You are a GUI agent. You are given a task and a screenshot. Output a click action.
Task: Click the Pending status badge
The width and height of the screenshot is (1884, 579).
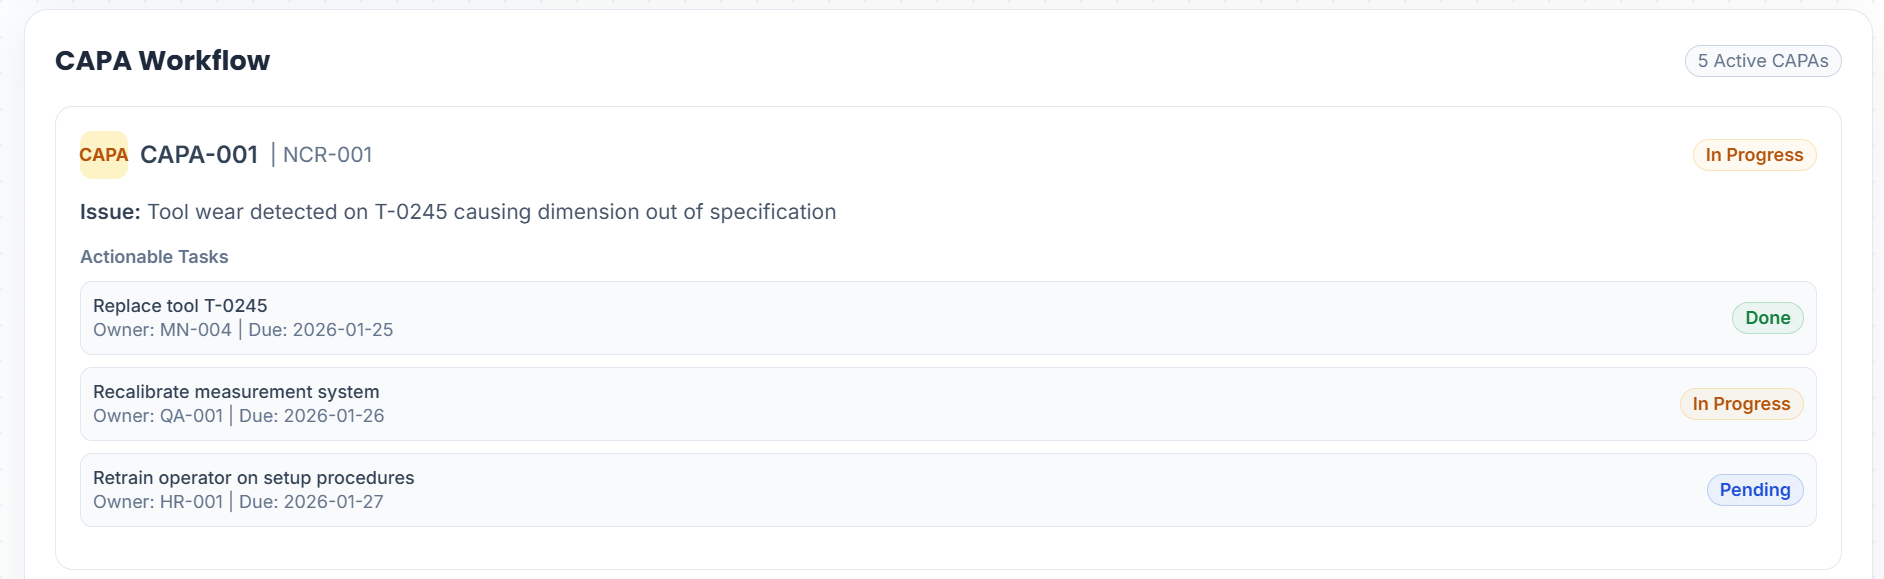(x=1754, y=490)
